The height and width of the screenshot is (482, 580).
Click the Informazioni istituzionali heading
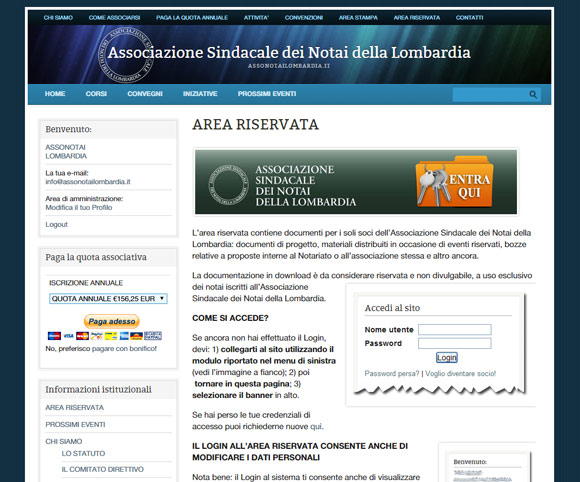(x=98, y=390)
